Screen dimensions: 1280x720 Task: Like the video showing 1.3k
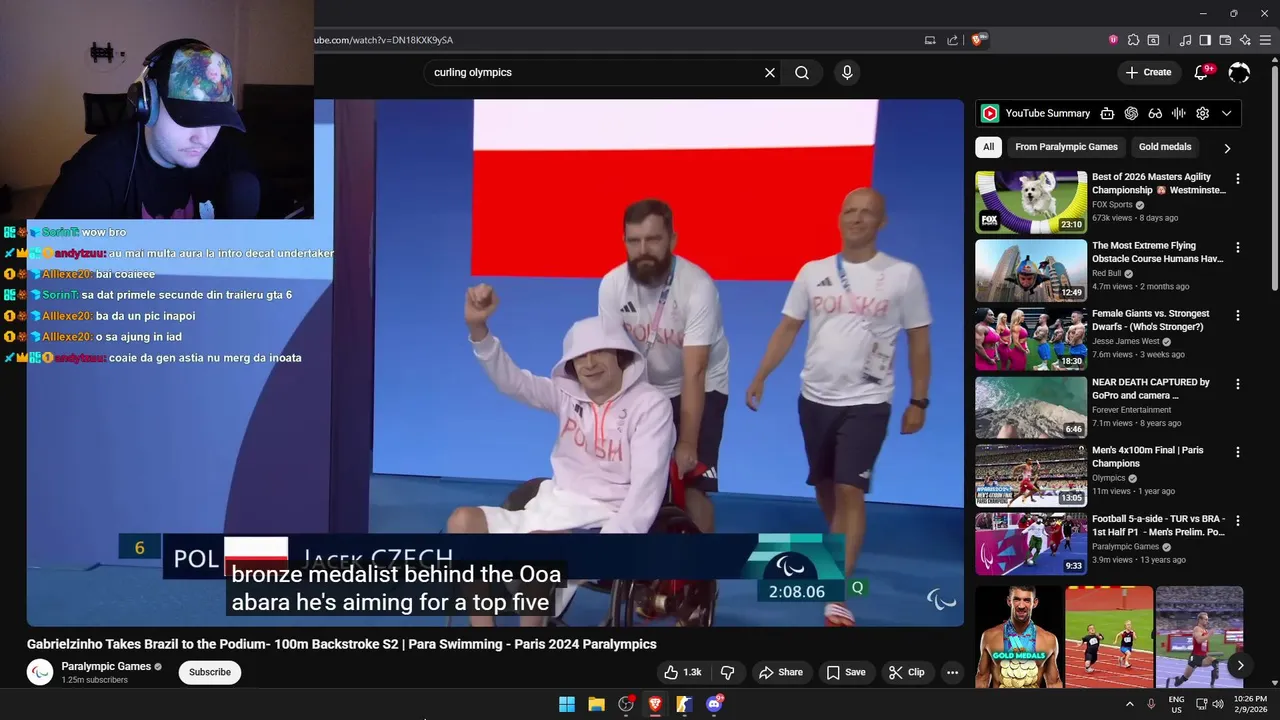click(x=684, y=672)
